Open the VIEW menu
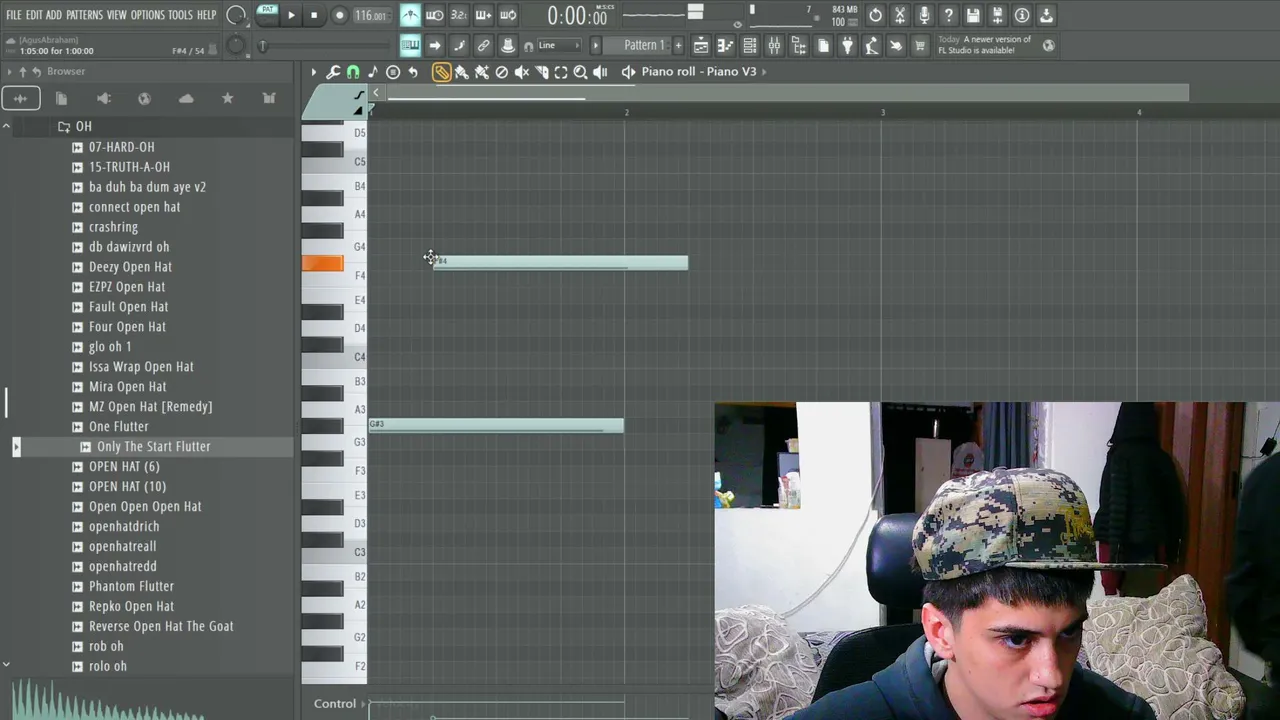Screen dimensions: 1280x720 [117, 15]
